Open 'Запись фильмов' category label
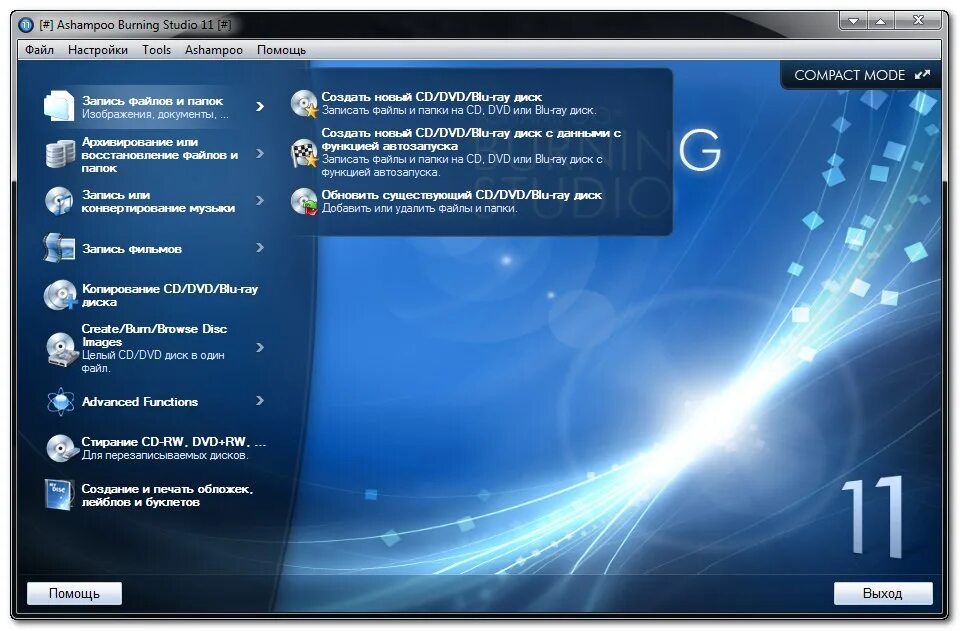The width and height of the screenshot is (960, 631). 132,249
